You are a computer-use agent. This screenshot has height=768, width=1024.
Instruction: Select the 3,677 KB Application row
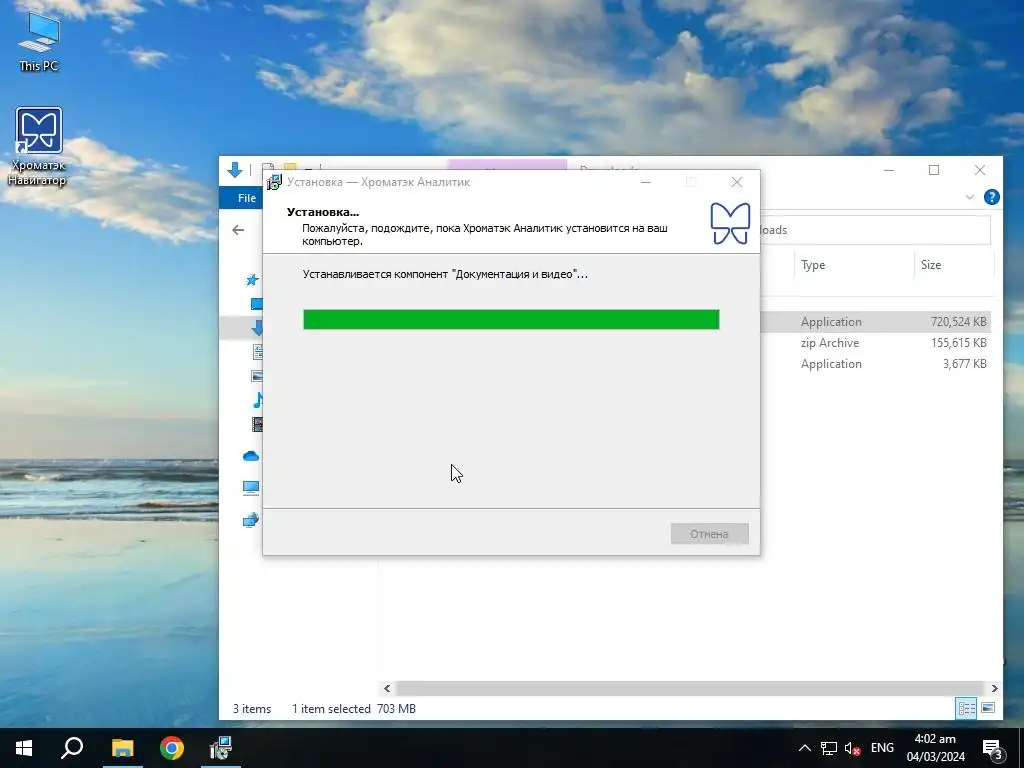point(875,364)
